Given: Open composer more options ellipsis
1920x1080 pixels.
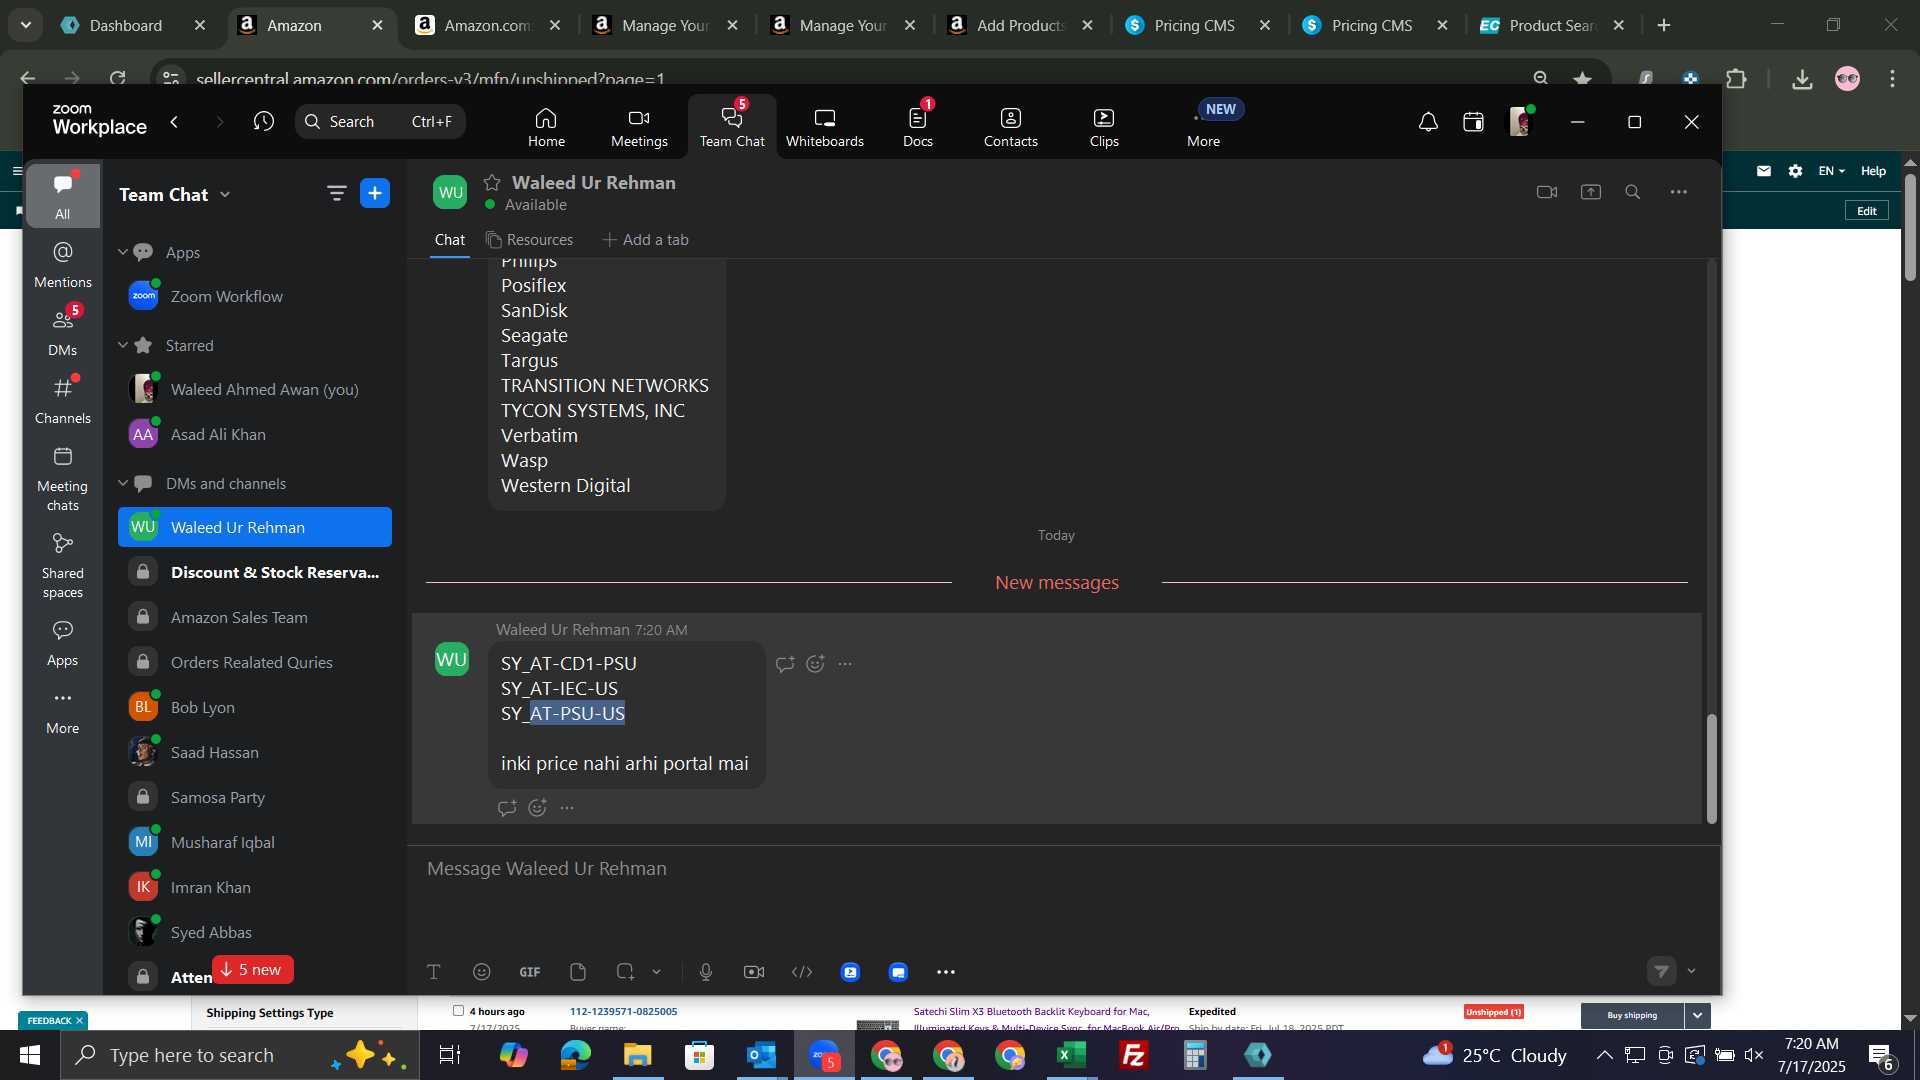Looking at the screenshot, I should pos(946,971).
